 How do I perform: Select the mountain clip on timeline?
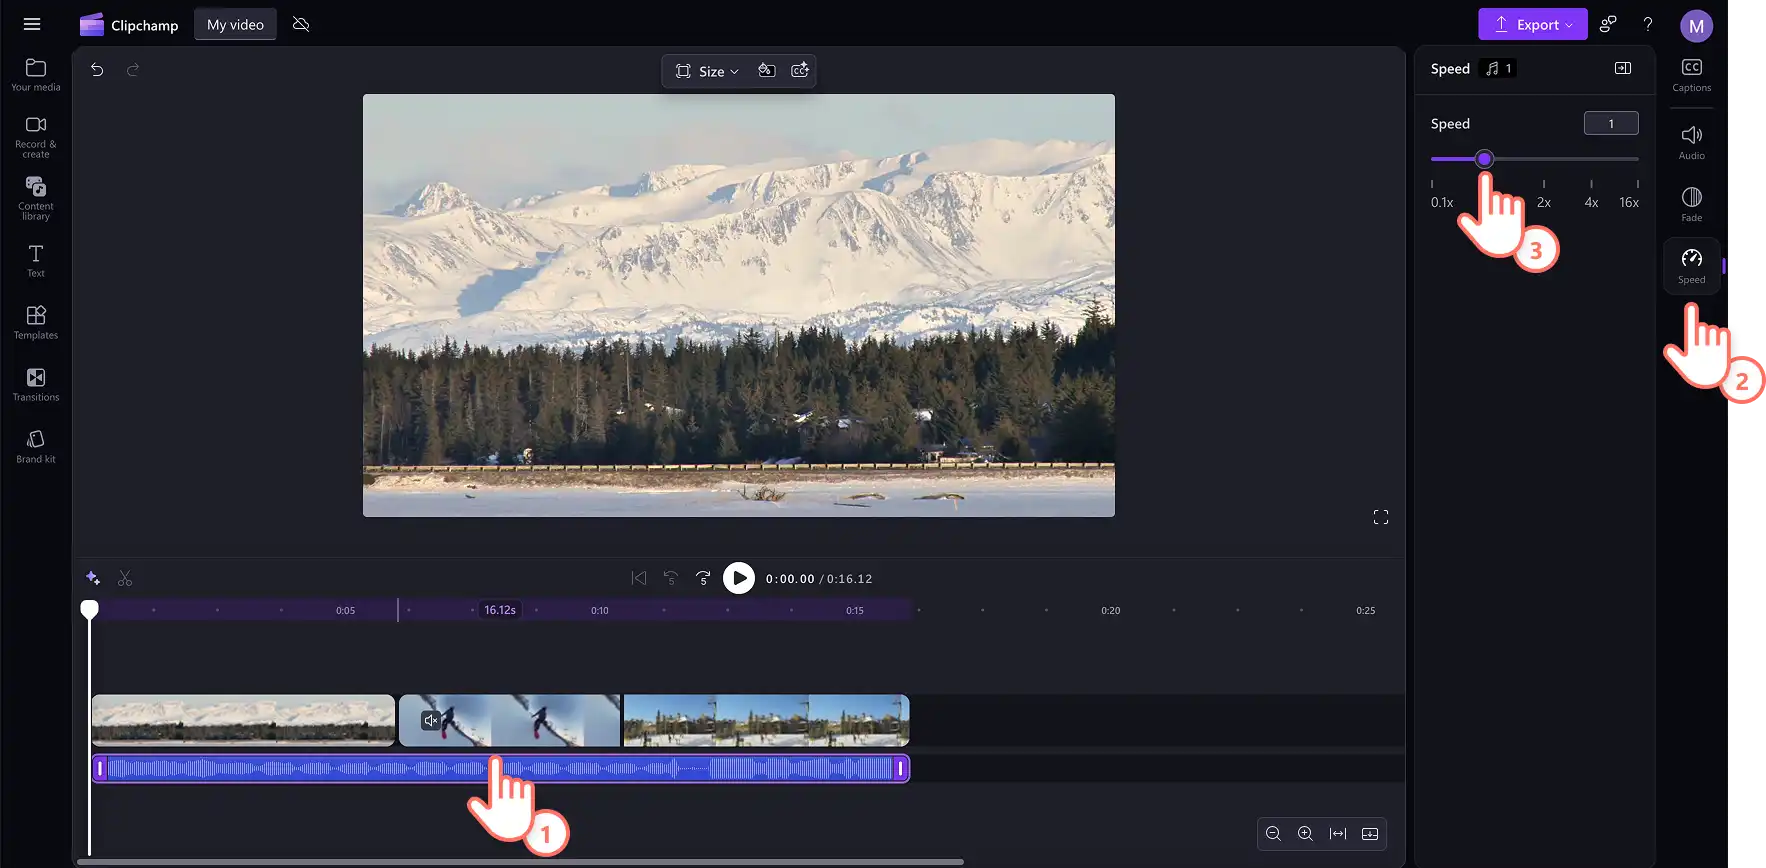tap(243, 720)
